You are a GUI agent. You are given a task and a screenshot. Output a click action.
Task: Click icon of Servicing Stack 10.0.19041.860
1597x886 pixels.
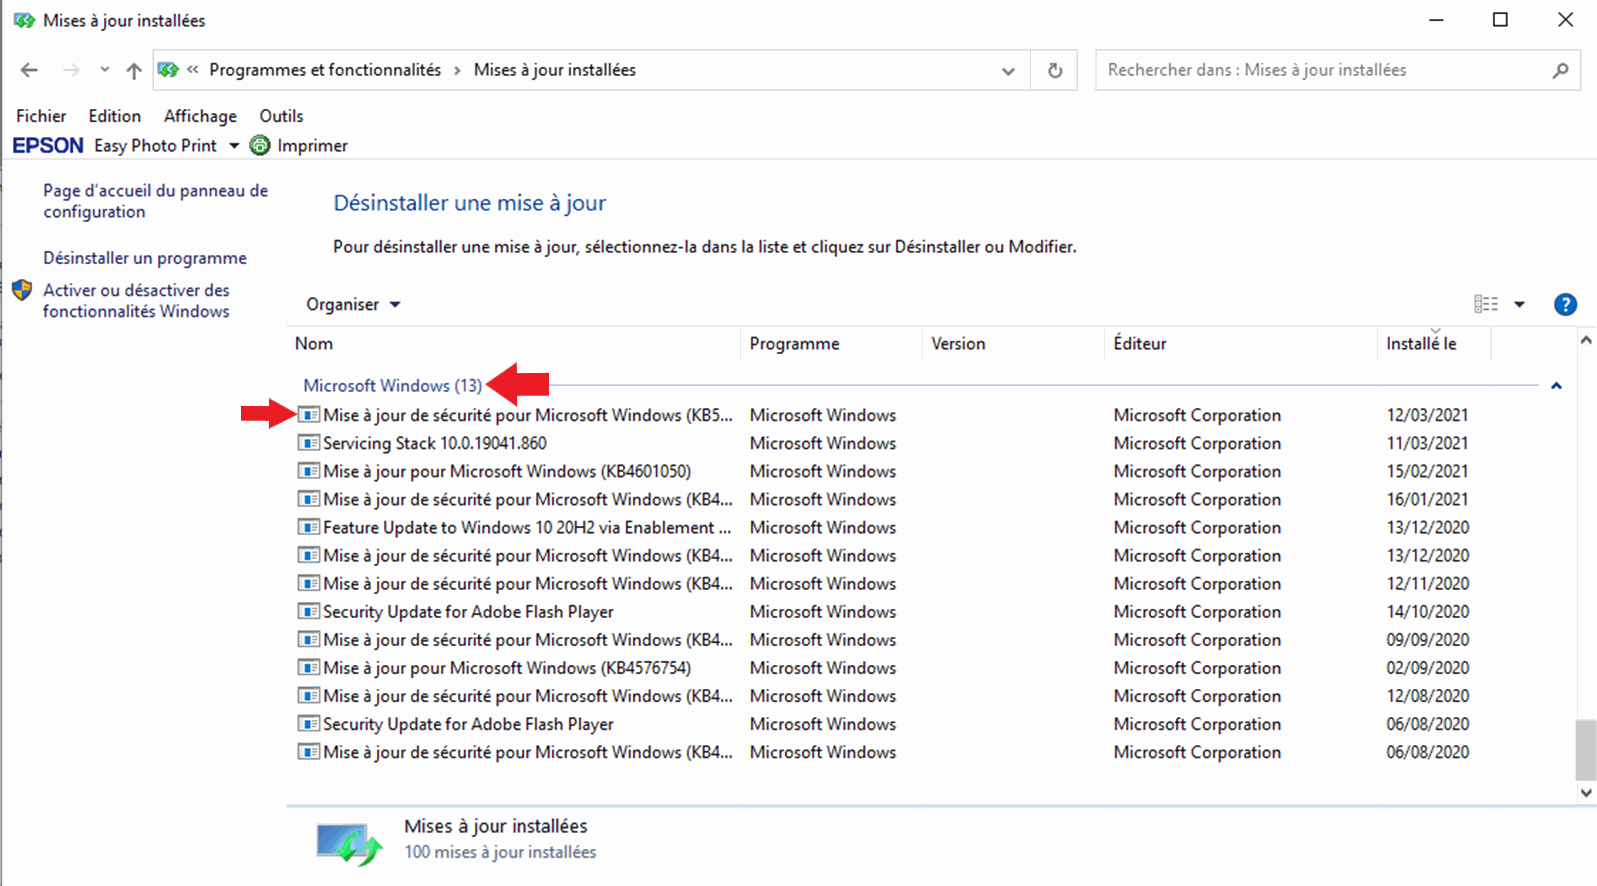tap(309, 443)
